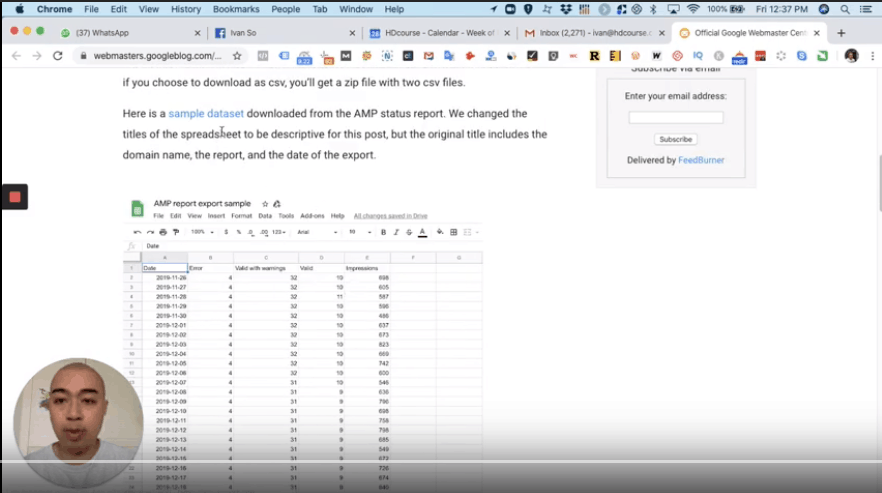Screen dimensions: 882x493
Task: Open a new Chrome tab
Action: coord(841,33)
